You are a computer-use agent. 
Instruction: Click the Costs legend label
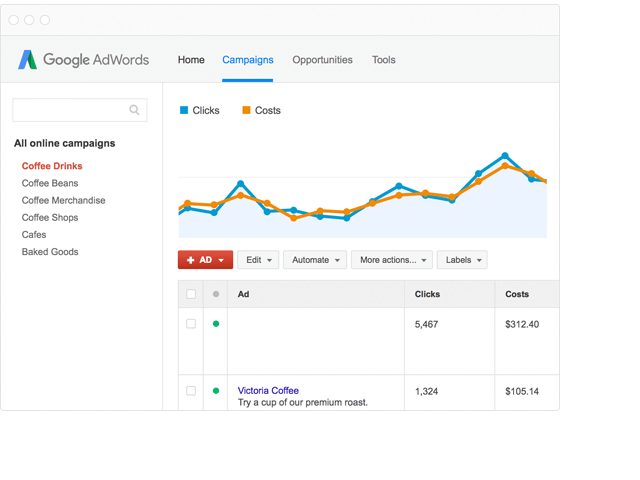pyautogui.click(x=268, y=110)
